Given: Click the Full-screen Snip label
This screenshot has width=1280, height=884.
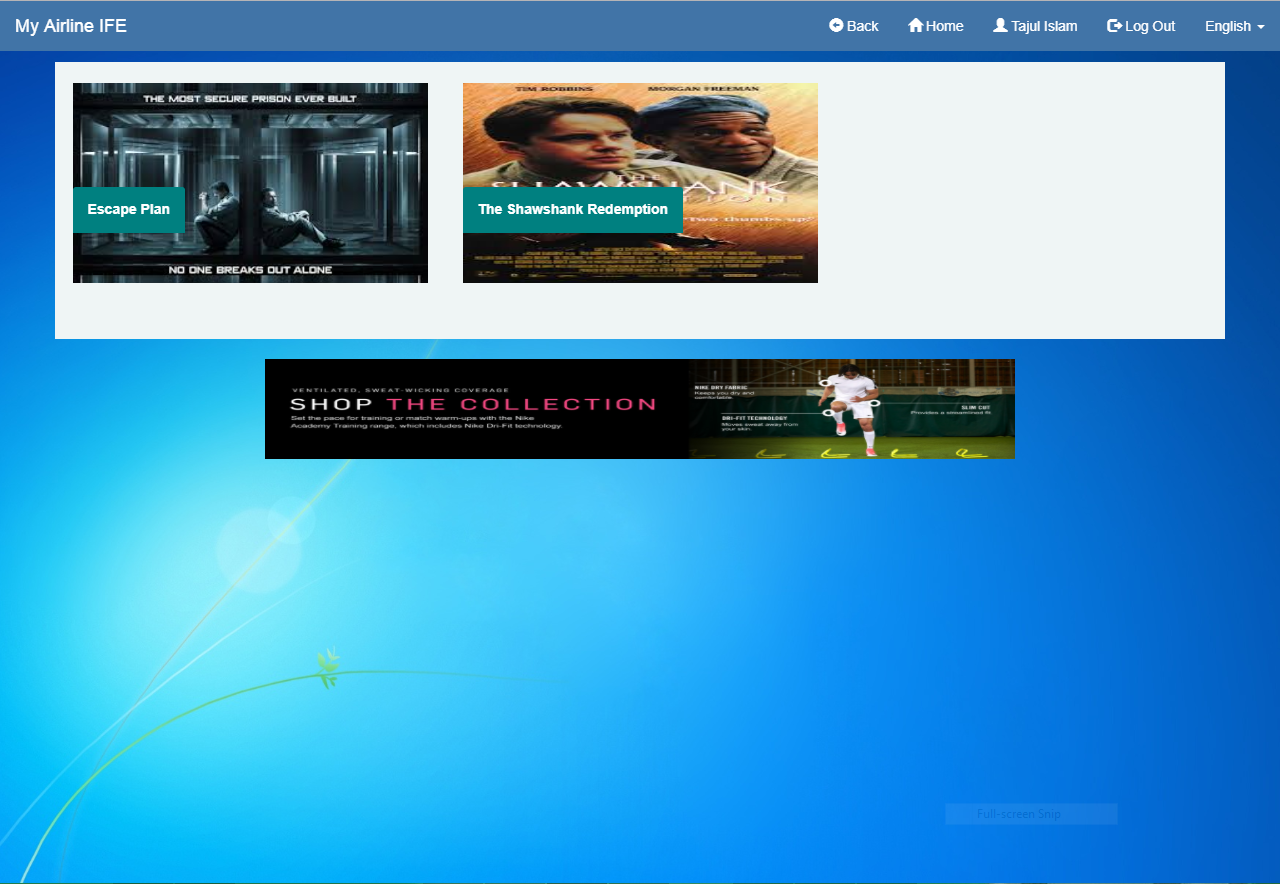Looking at the screenshot, I should [1019, 814].
